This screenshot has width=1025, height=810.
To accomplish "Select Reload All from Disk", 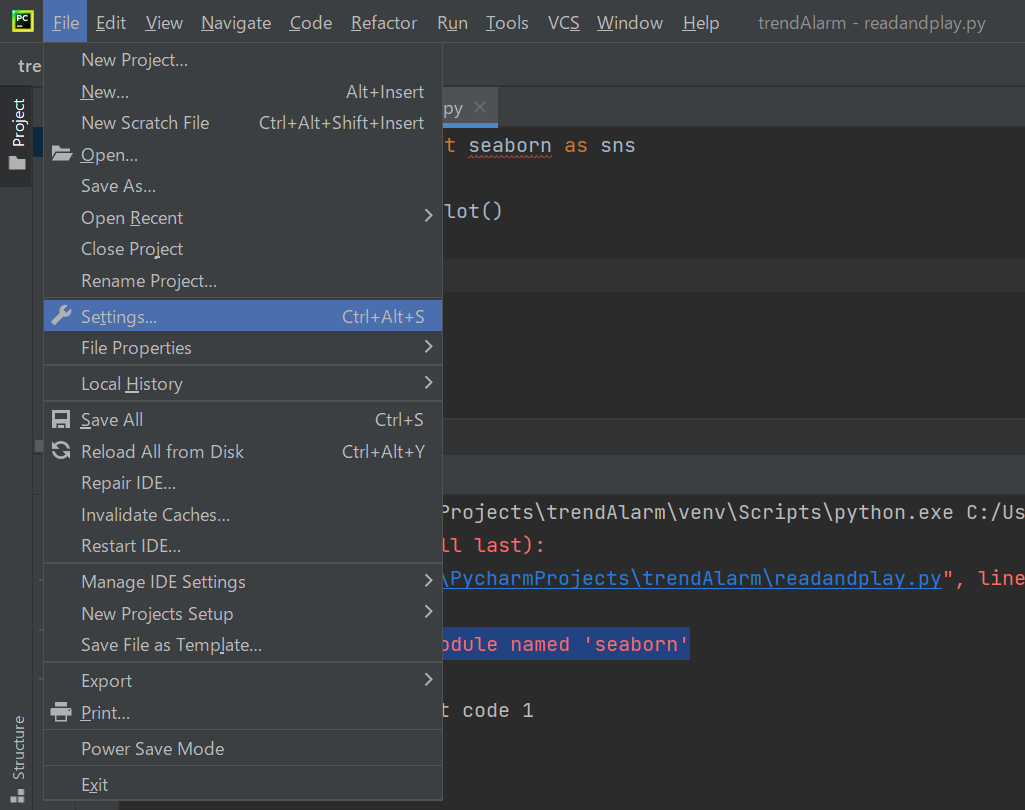I will 243,451.
